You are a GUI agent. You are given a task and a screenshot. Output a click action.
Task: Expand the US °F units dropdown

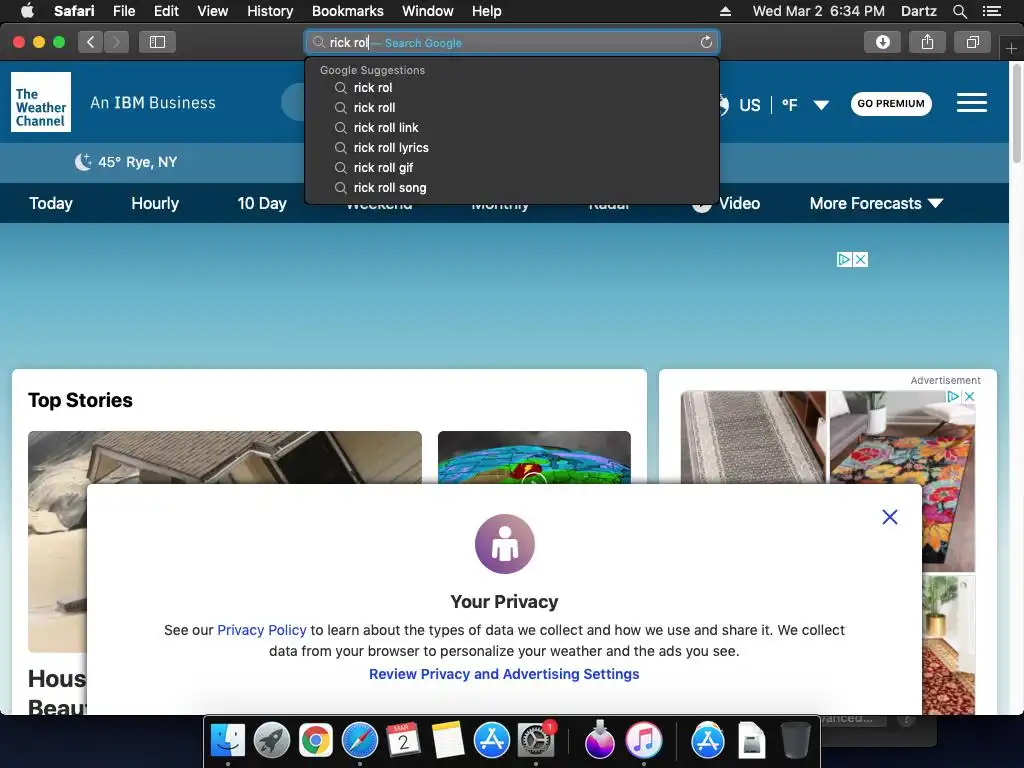(x=821, y=105)
